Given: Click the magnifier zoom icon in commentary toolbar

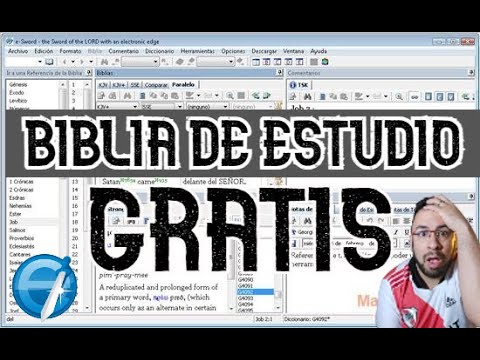Looking at the screenshot, I should (399, 96).
